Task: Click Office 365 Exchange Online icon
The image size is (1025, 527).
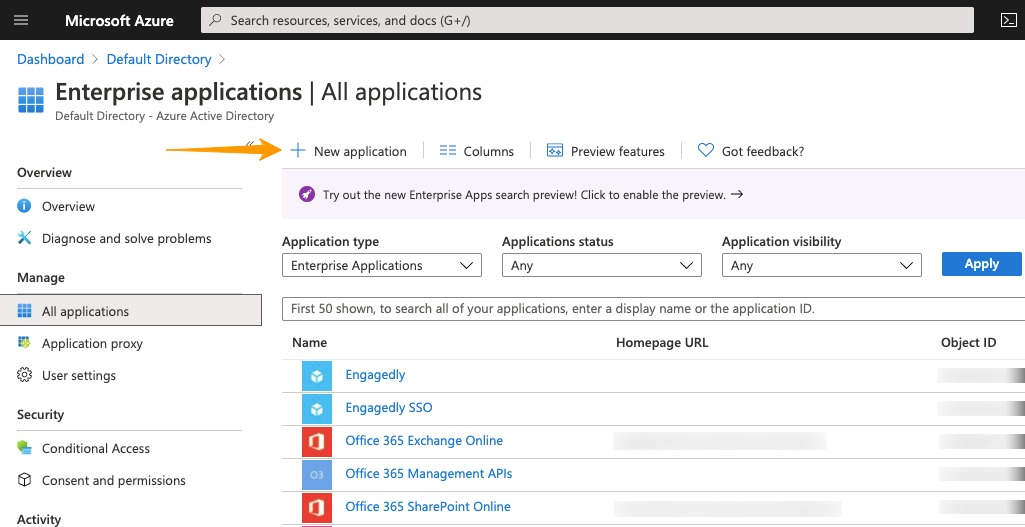Action: [x=317, y=441]
